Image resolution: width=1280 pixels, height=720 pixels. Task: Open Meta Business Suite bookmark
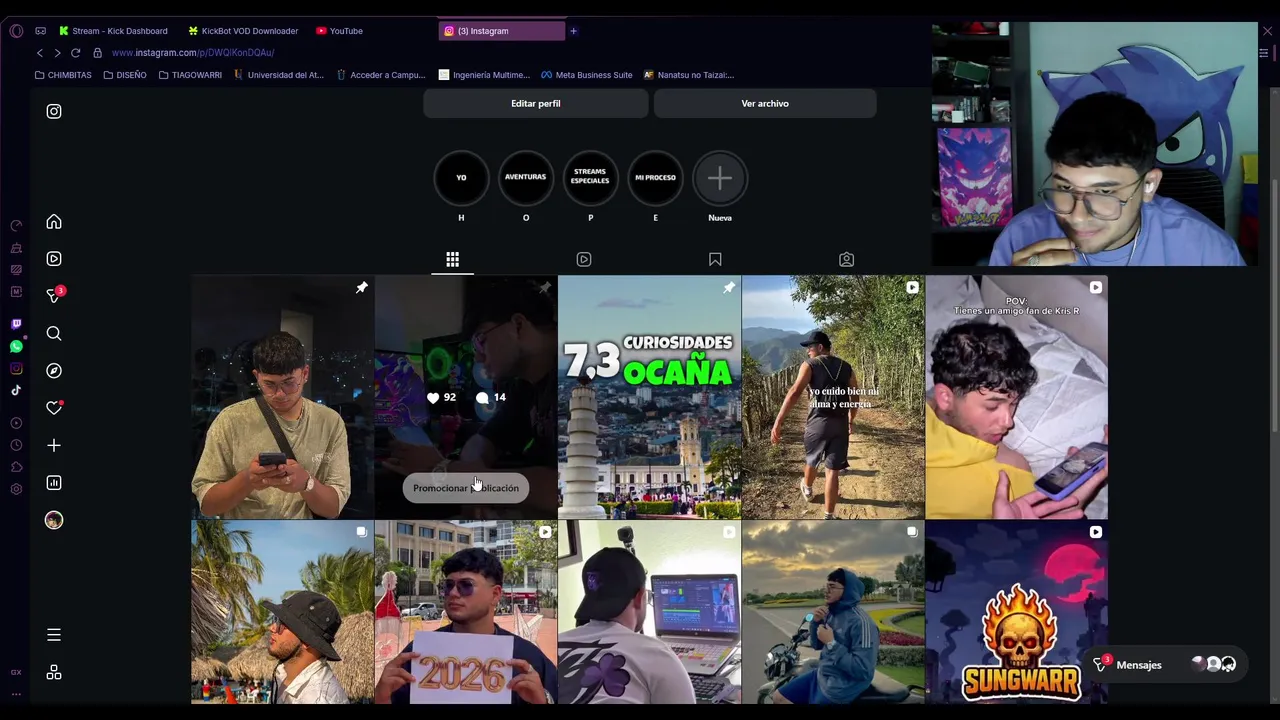587,75
